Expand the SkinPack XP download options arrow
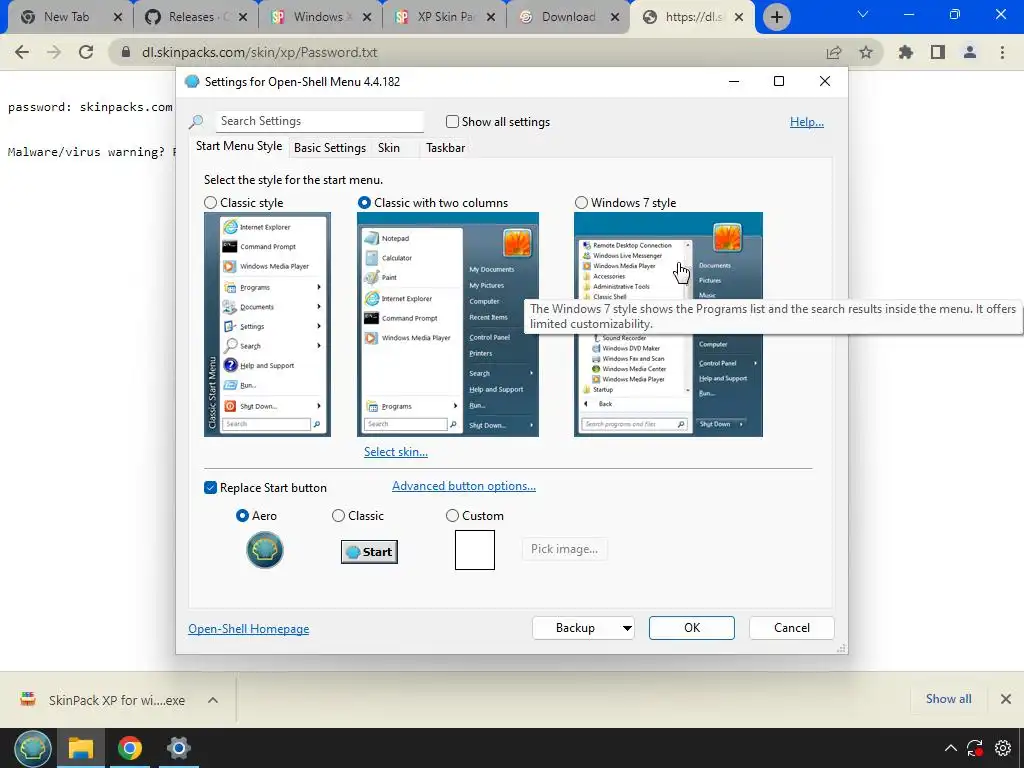 tap(213, 700)
